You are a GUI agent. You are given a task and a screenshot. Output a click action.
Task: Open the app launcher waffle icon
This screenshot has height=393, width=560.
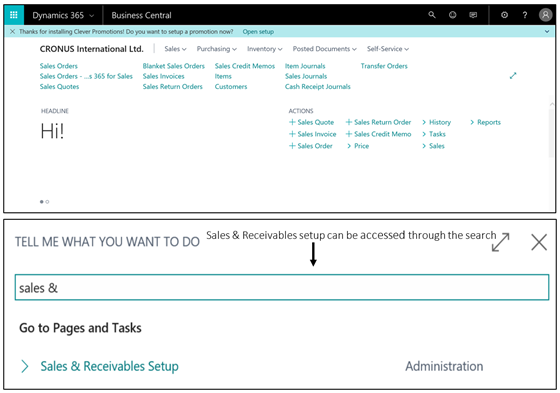(14, 15)
